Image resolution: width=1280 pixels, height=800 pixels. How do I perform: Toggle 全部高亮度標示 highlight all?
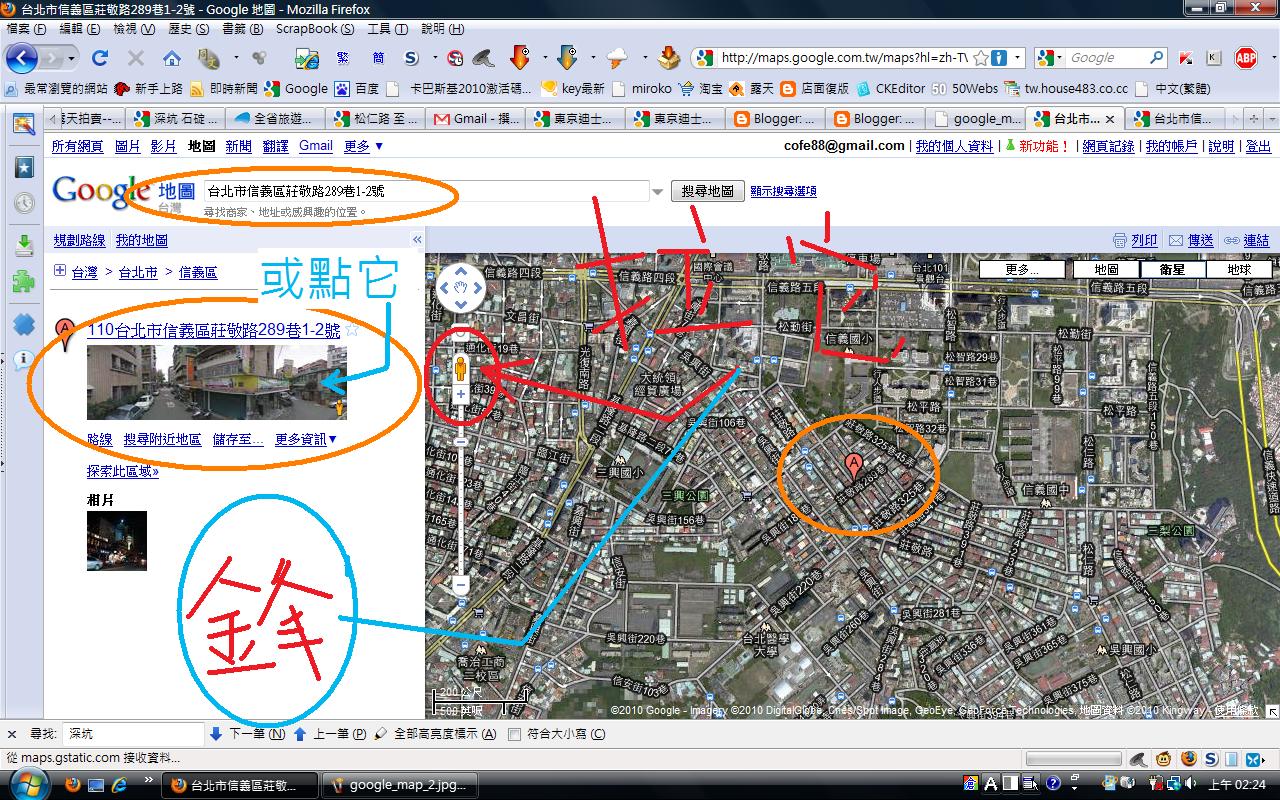click(x=436, y=734)
